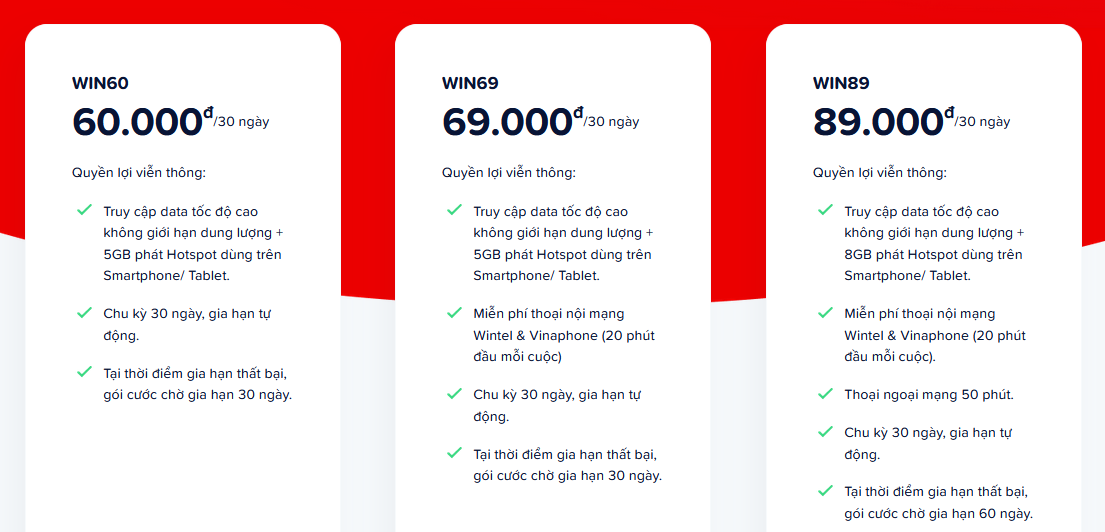1105x532 pixels.
Task: Click the WIN60 plan title
Action: pos(100,83)
